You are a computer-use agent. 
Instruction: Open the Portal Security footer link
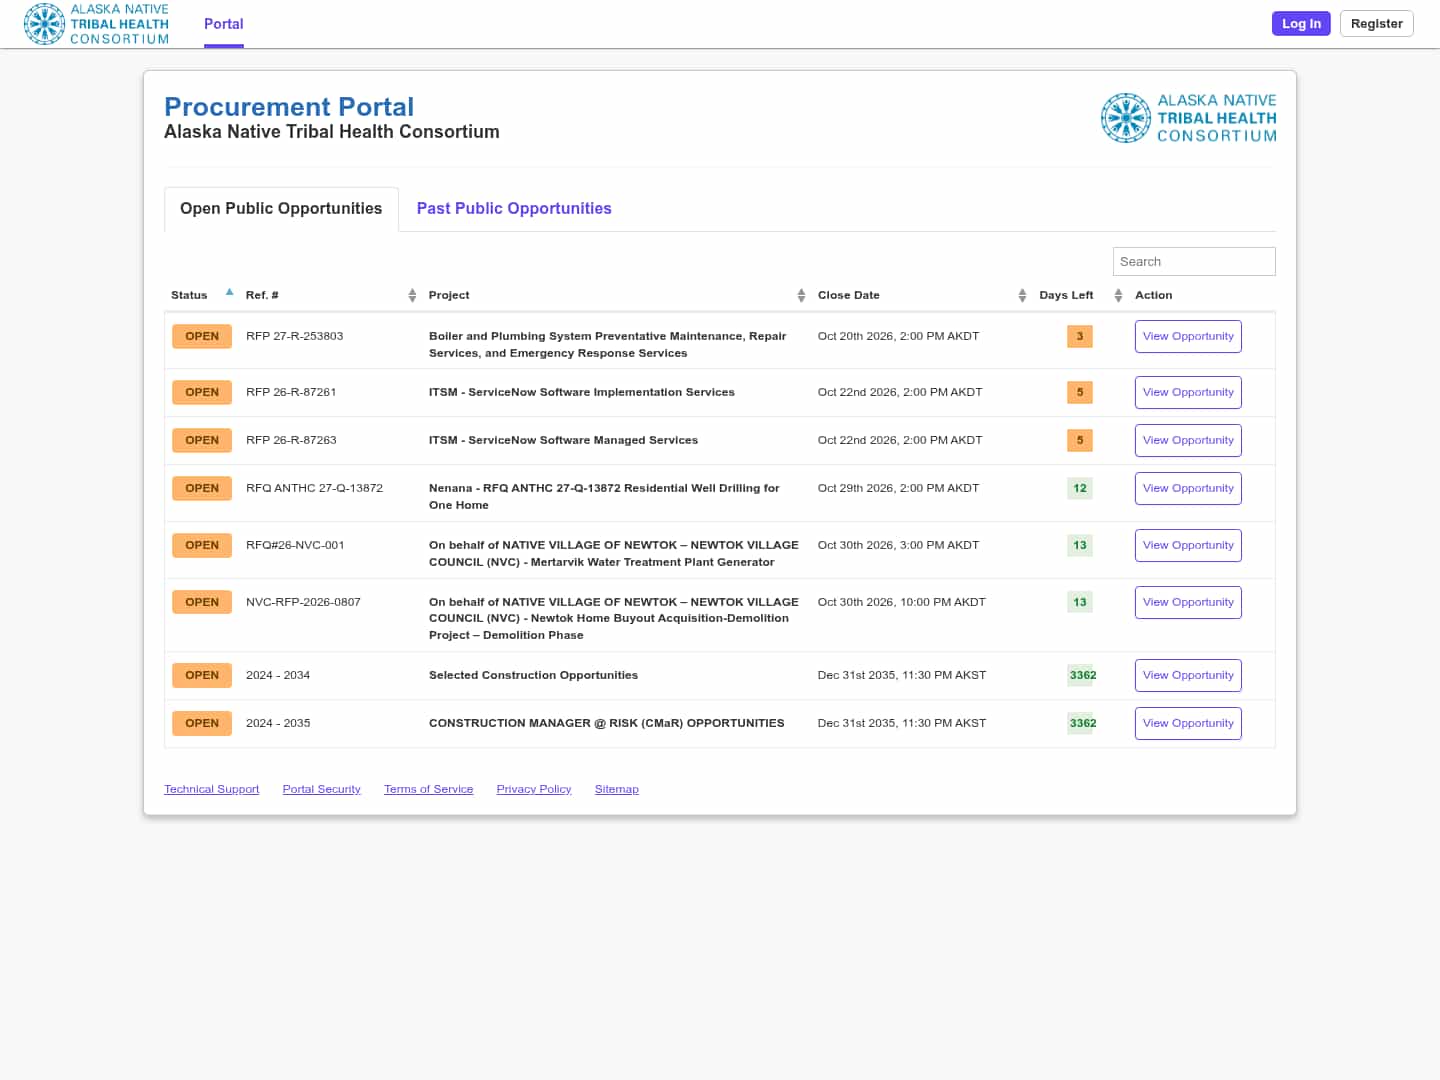click(321, 789)
